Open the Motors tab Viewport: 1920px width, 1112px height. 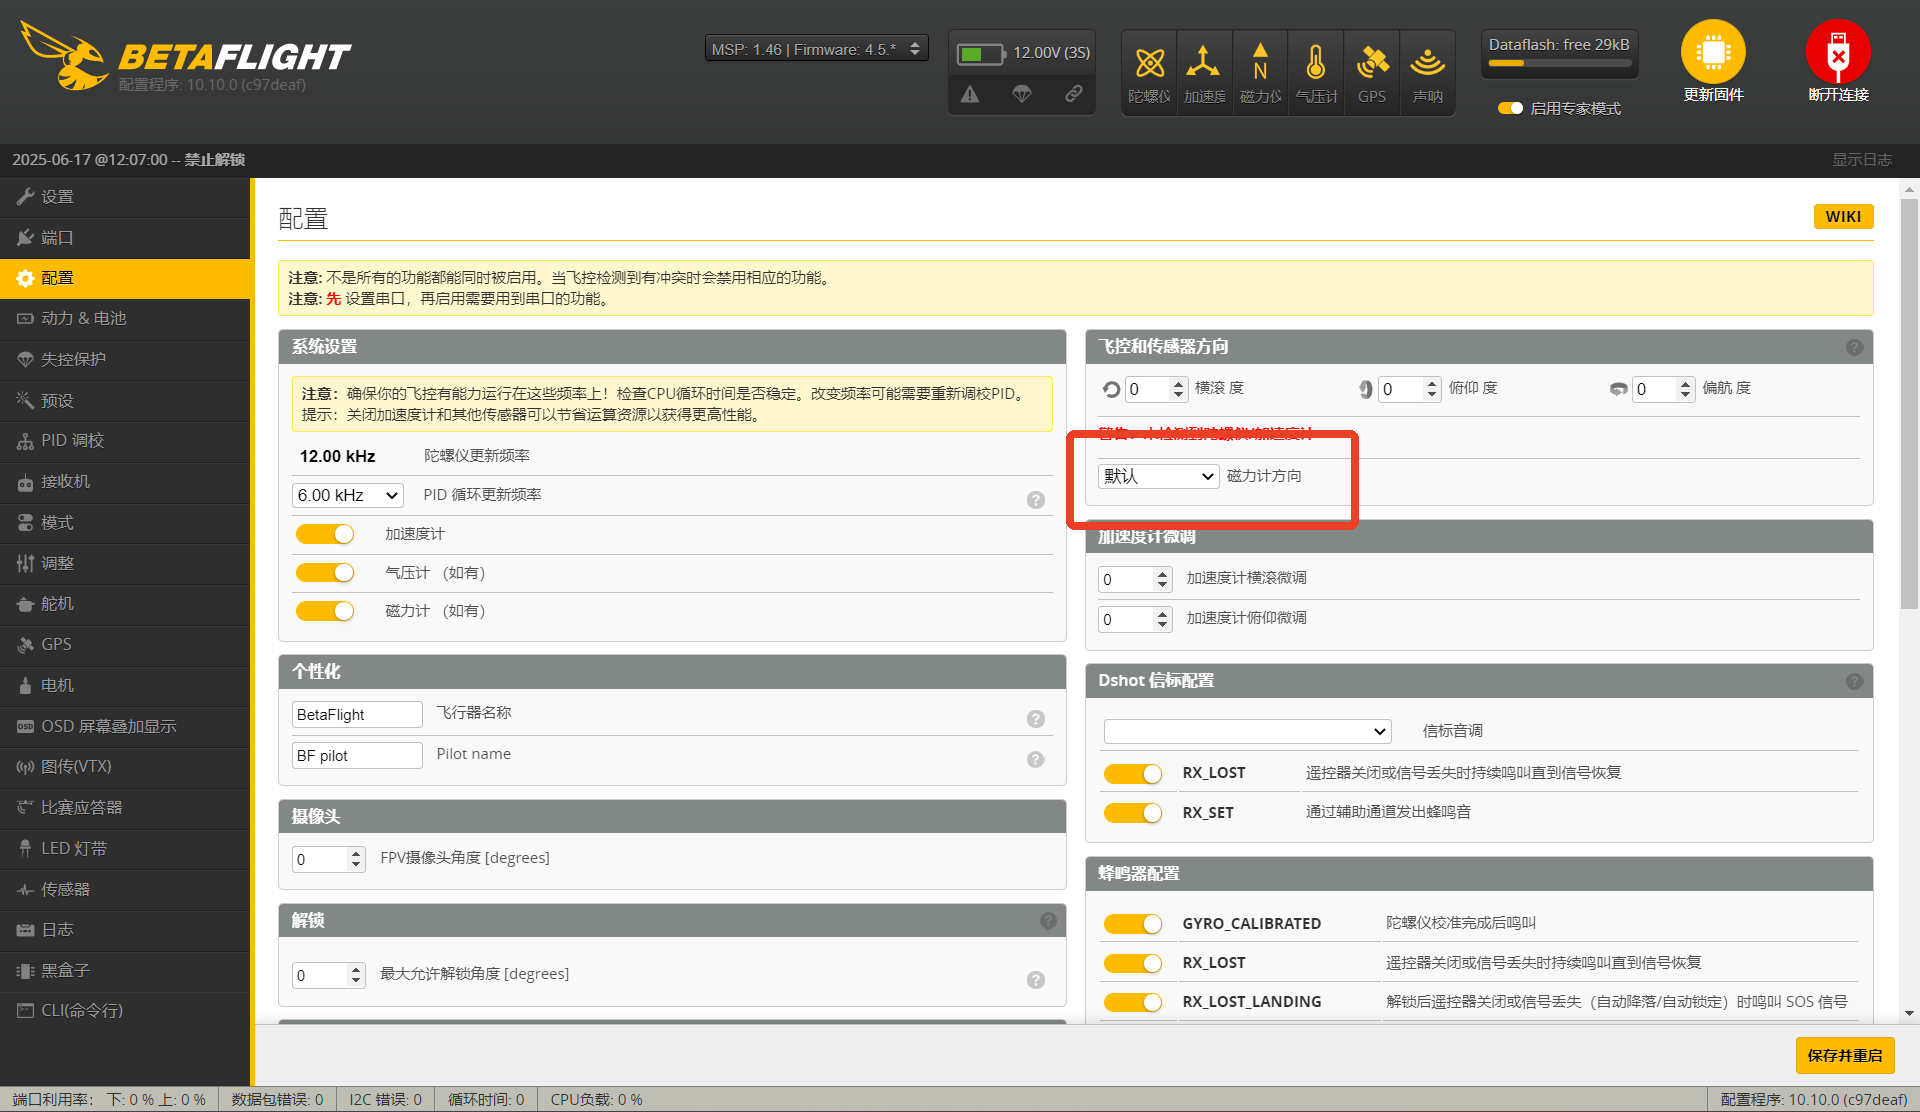point(125,685)
